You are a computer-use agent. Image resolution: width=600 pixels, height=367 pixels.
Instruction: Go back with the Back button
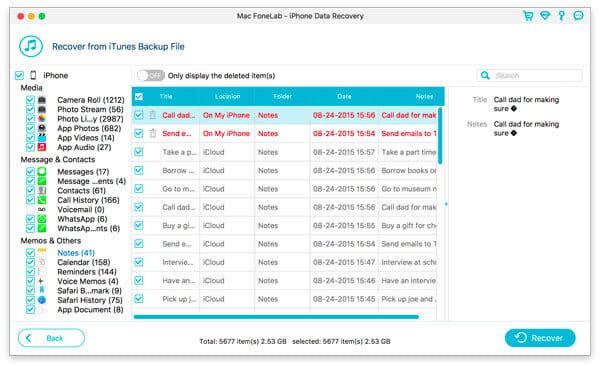click(x=51, y=338)
